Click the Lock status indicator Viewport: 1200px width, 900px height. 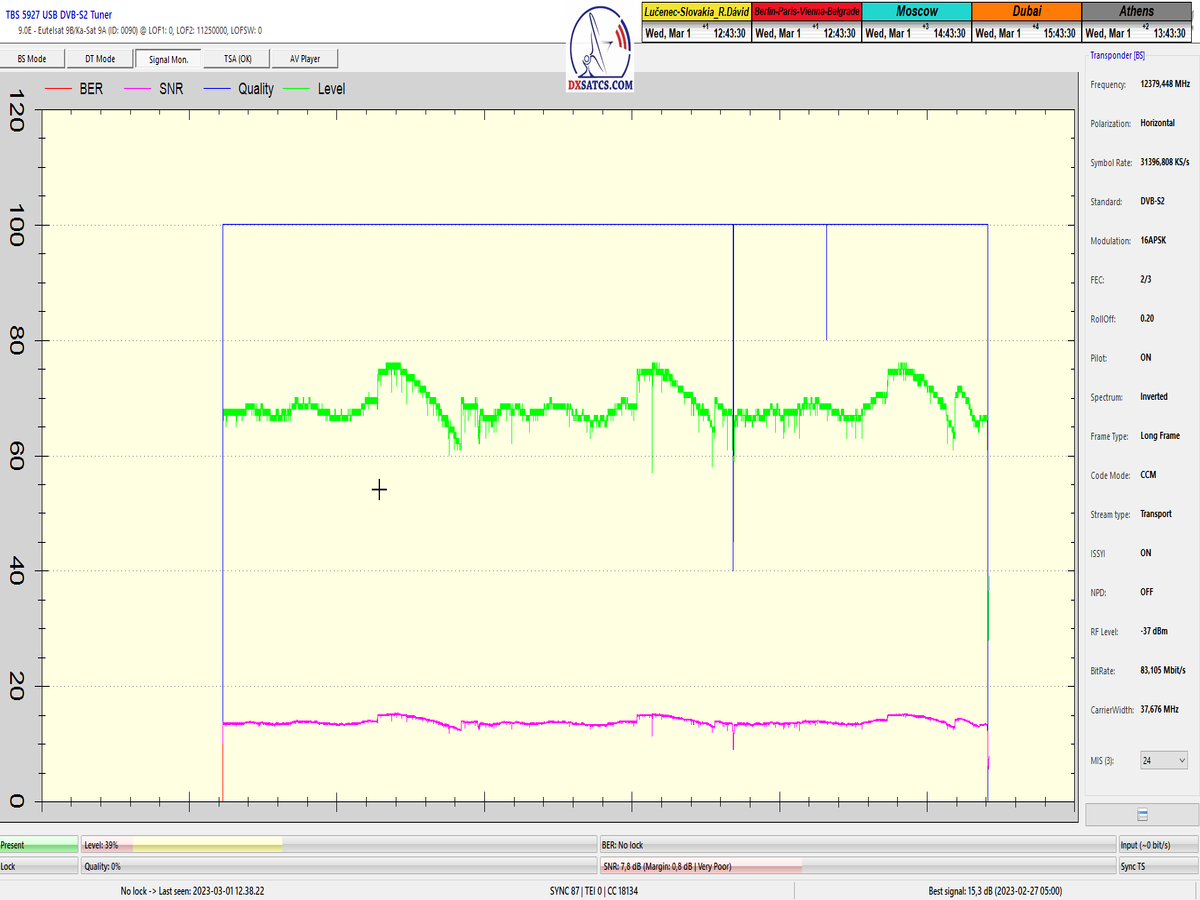39,866
